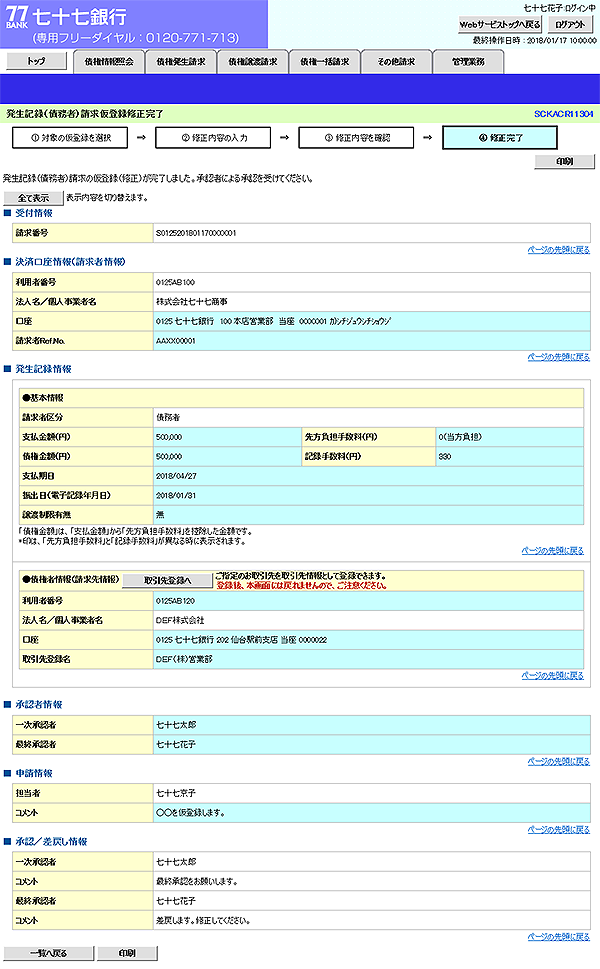Click the 取引先登録へ button
Image resolution: width=600 pixels, height=969 pixels.
tap(167, 580)
